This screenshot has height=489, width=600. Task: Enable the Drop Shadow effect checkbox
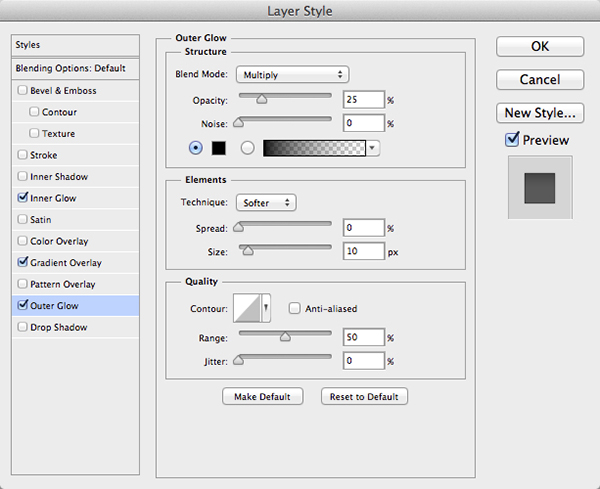23,328
